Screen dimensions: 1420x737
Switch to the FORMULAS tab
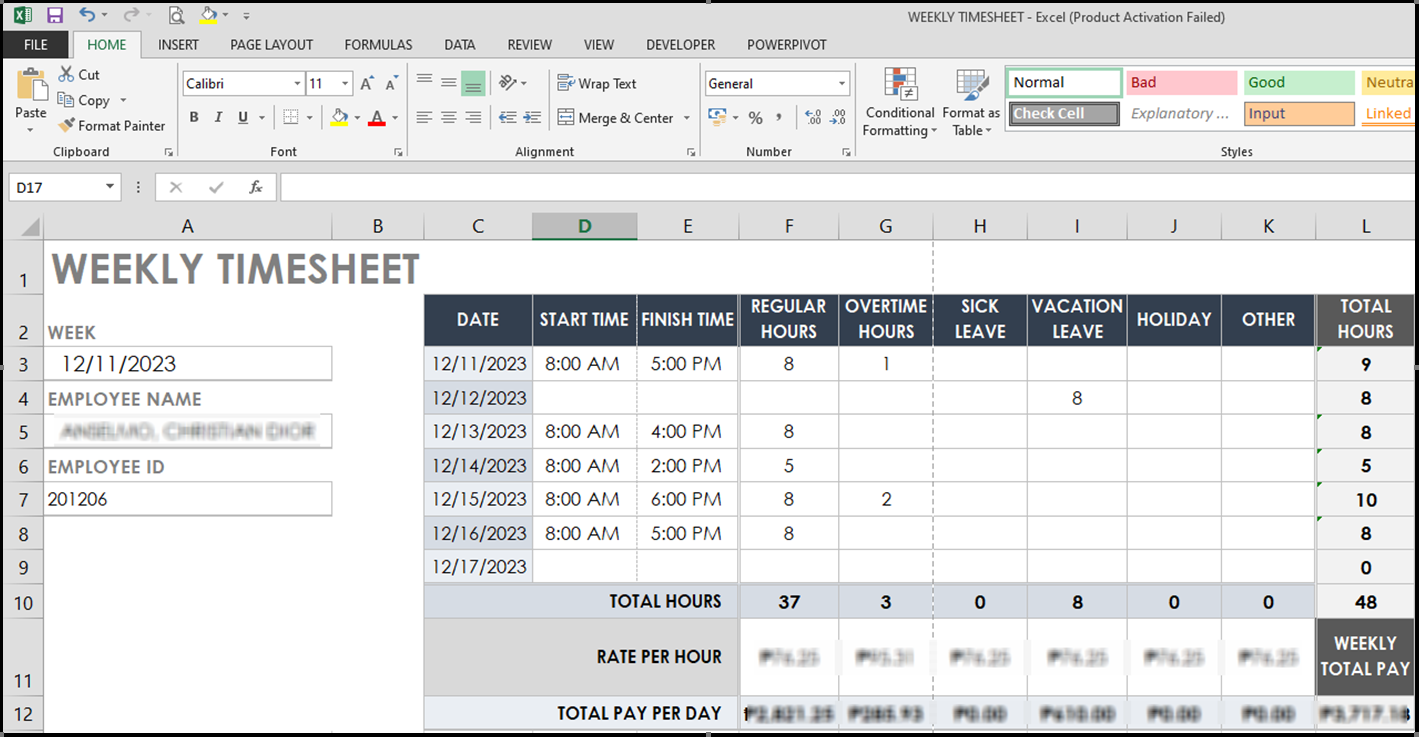click(x=378, y=45)
